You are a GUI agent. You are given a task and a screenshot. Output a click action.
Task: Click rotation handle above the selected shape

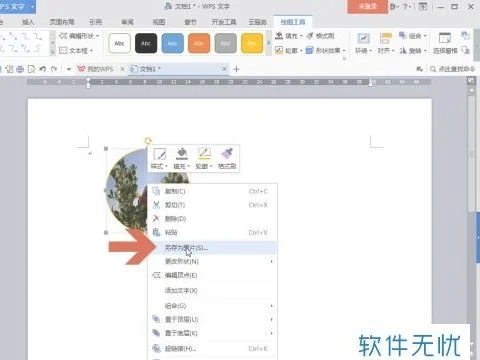tap(148, 141)
